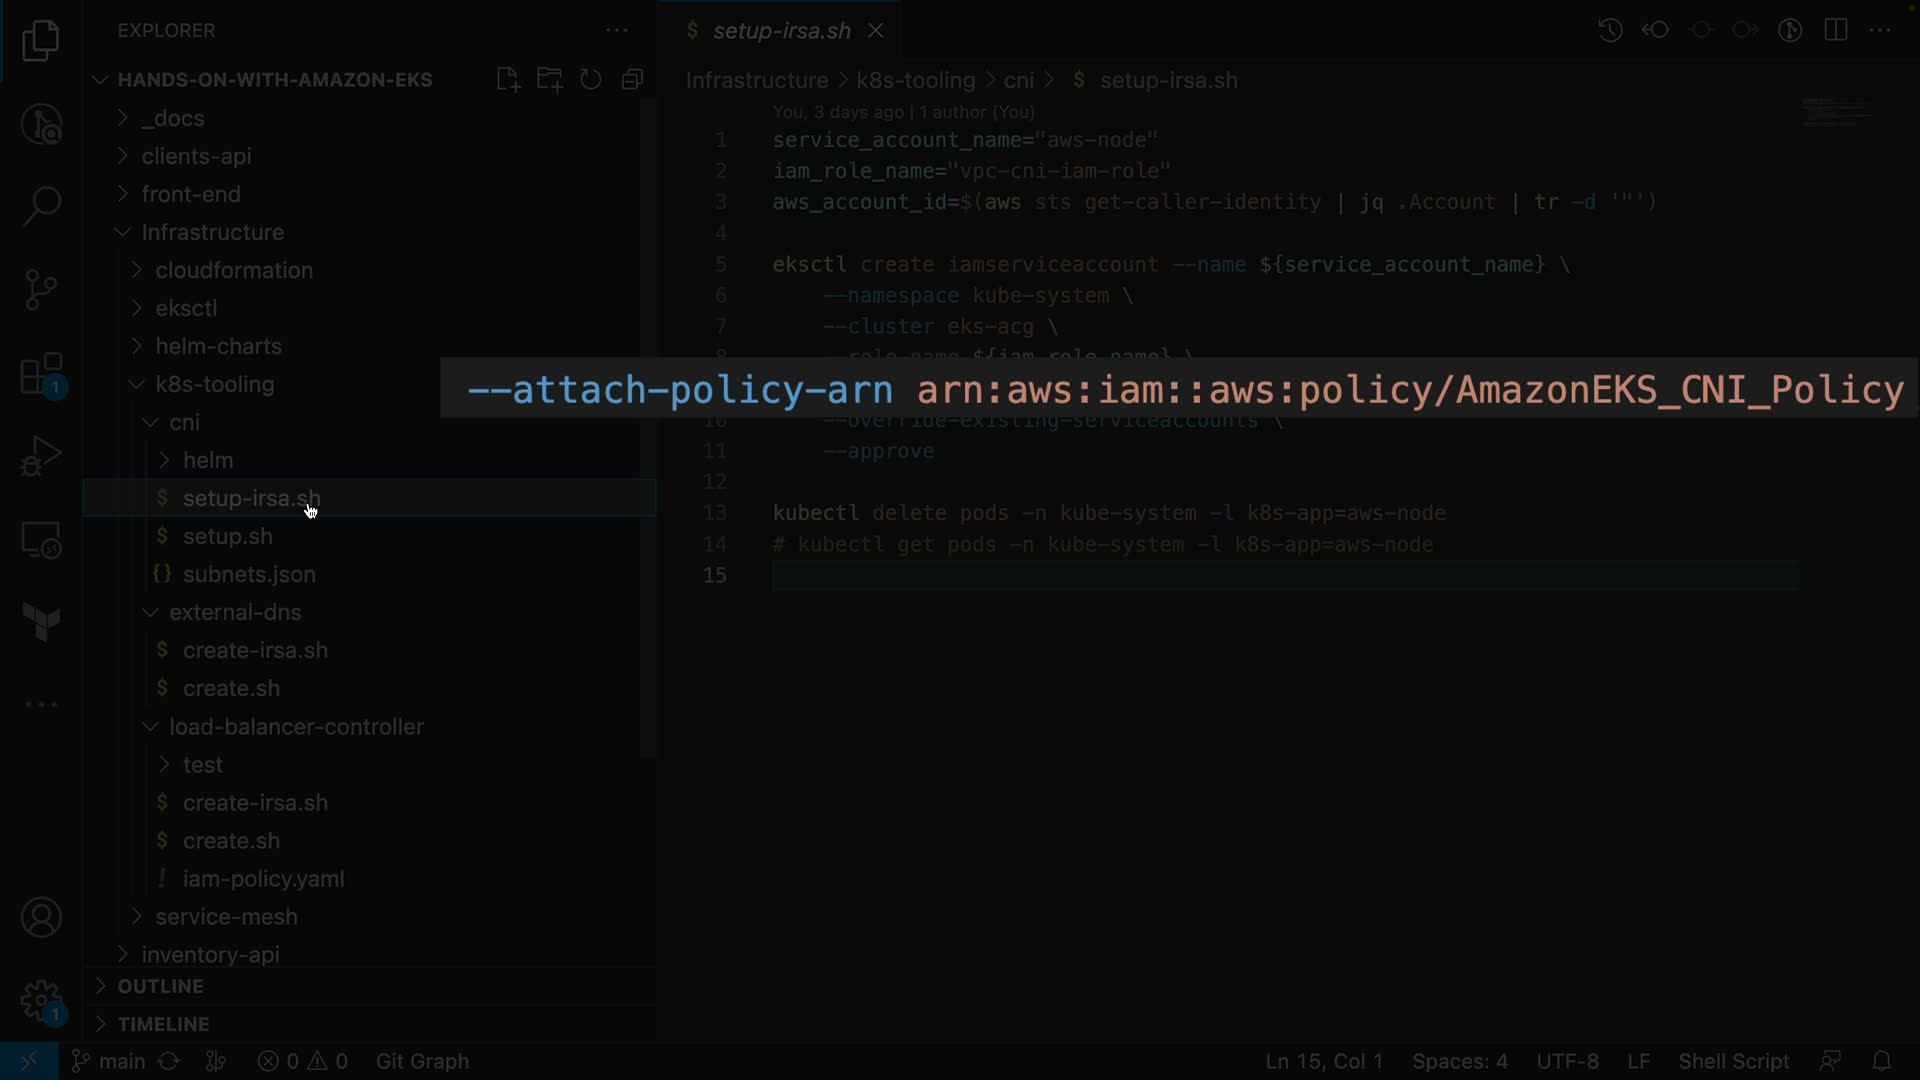Click the New File icon in the explorer

(508, 80)
